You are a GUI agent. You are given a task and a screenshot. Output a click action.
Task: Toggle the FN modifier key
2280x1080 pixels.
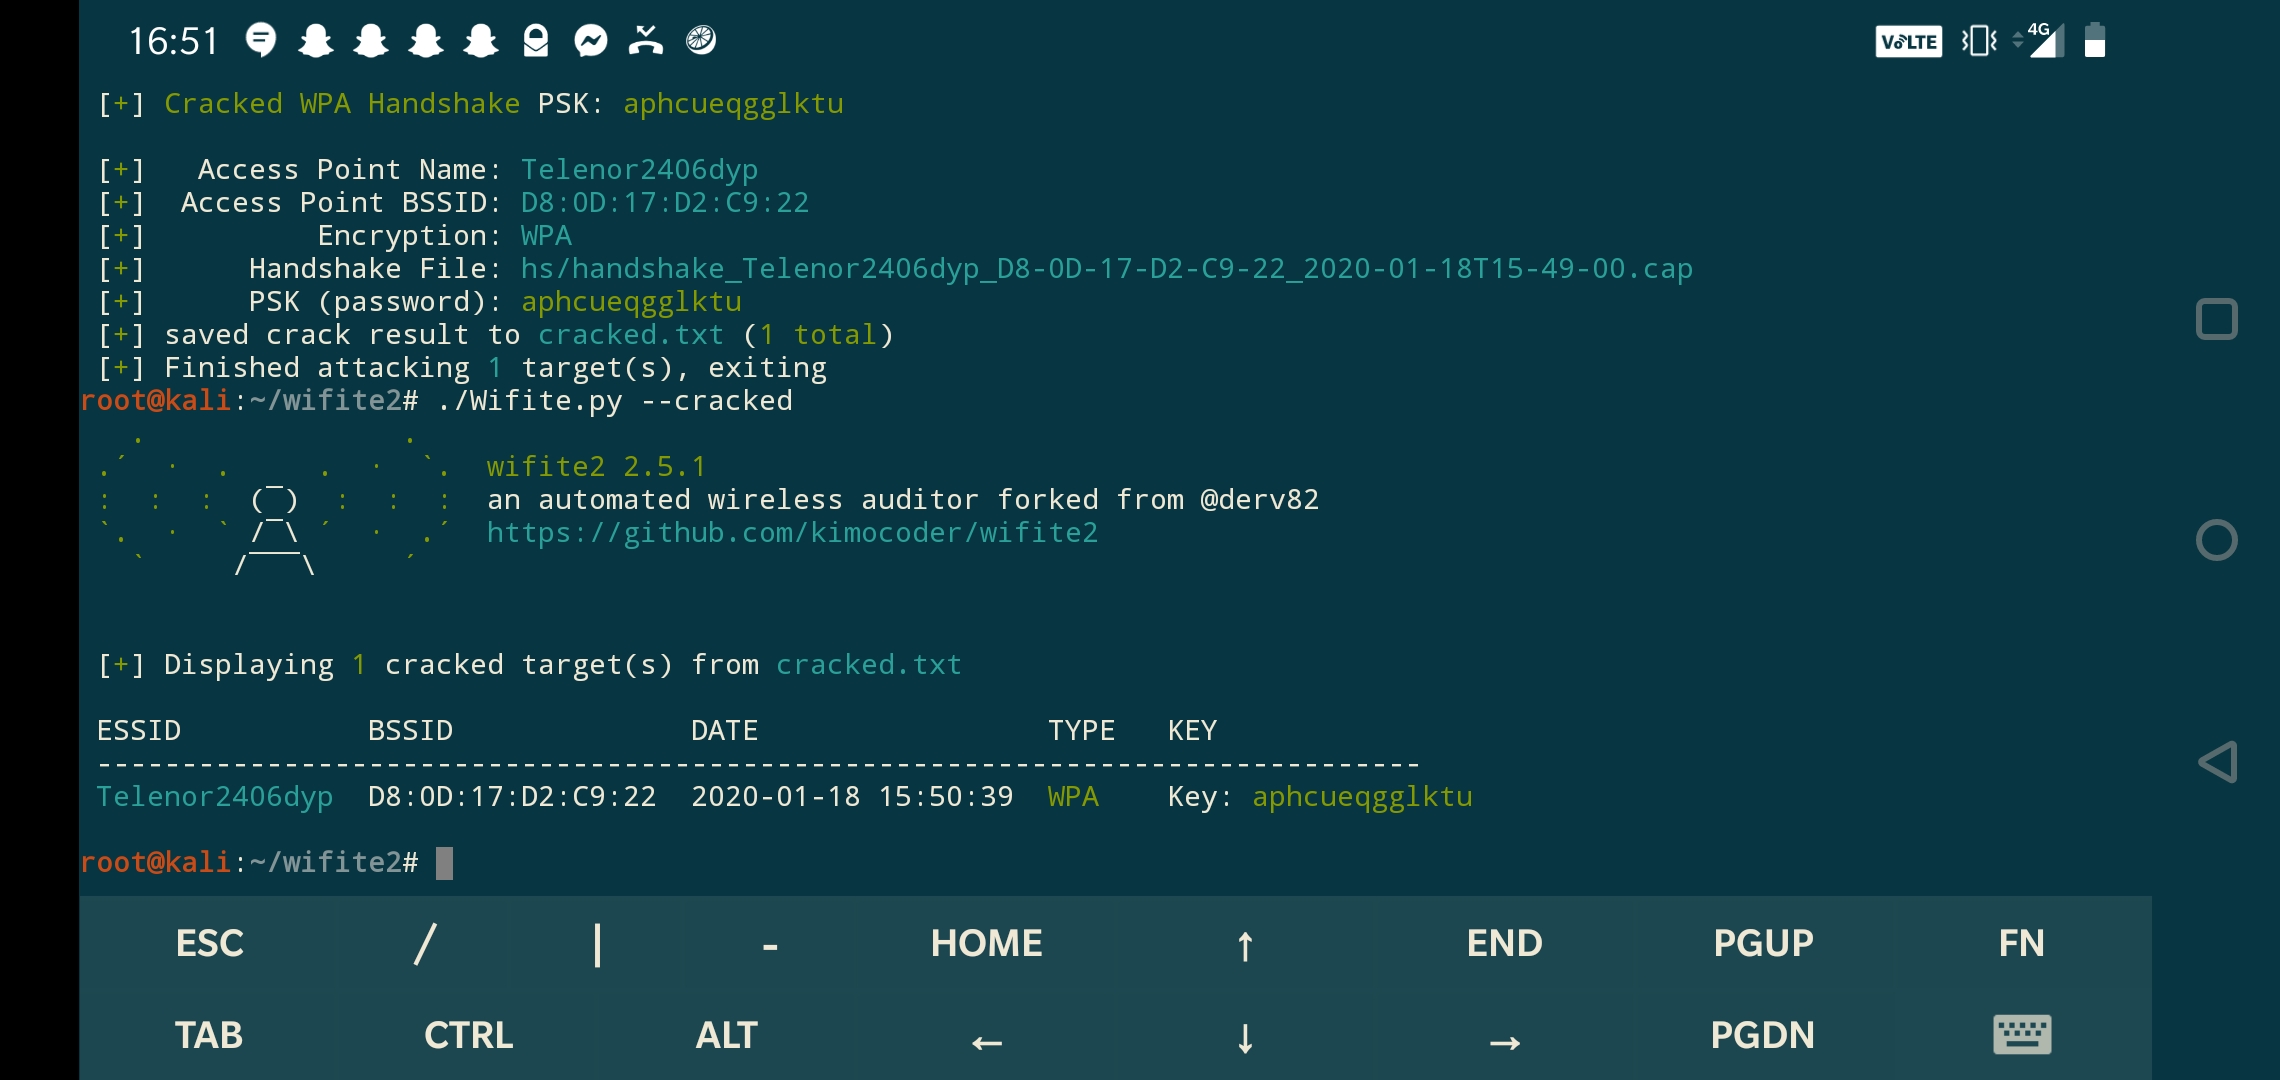2022,941
